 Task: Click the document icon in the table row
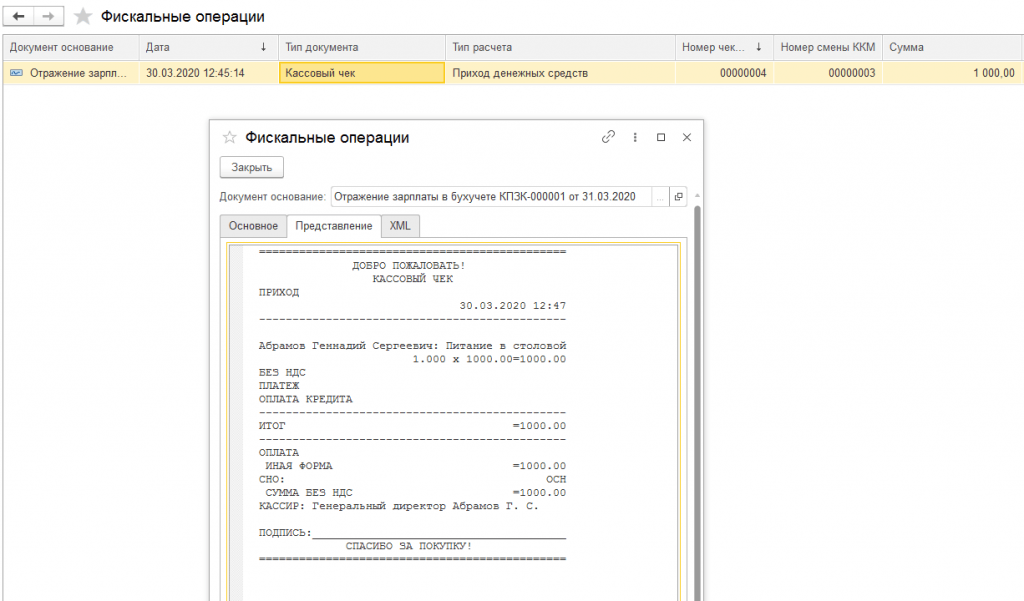(16, 73)
